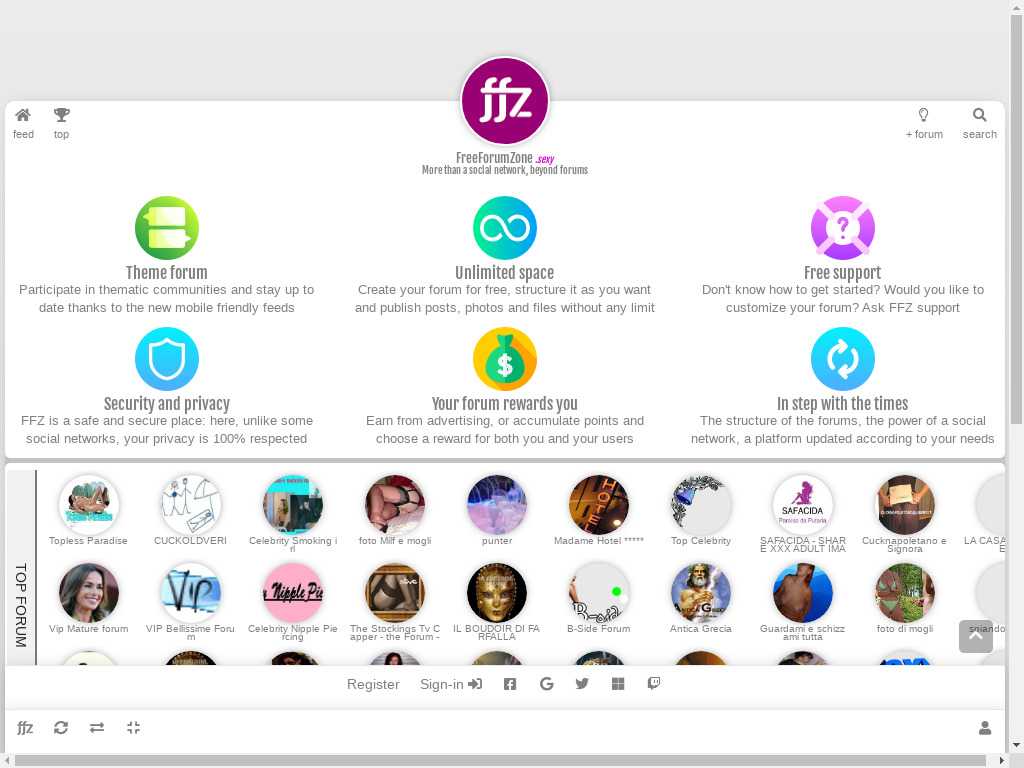Sign in with the Windows icon
Image resolution: width=1024 pixels, height=768 pixels.
(x=618, y=684)
